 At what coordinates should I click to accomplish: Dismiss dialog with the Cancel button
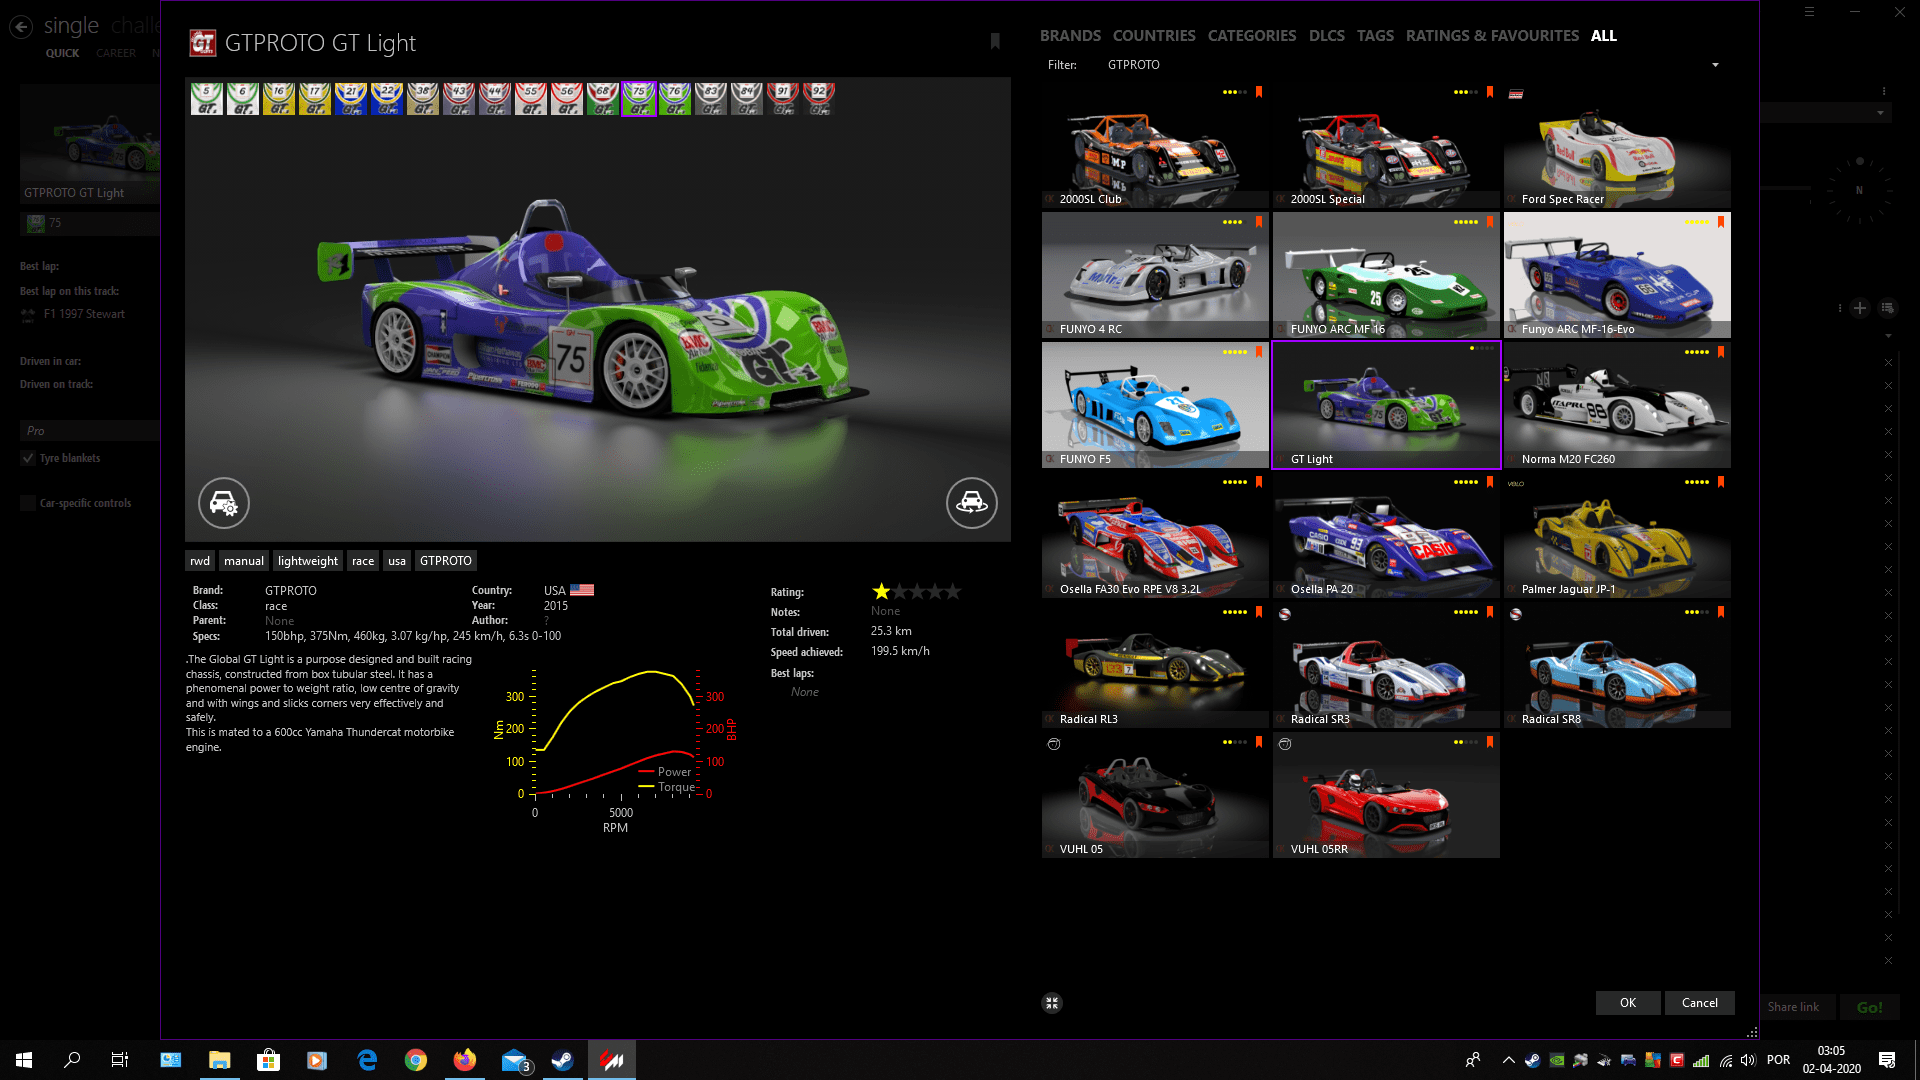[x=1700, y=1003]
